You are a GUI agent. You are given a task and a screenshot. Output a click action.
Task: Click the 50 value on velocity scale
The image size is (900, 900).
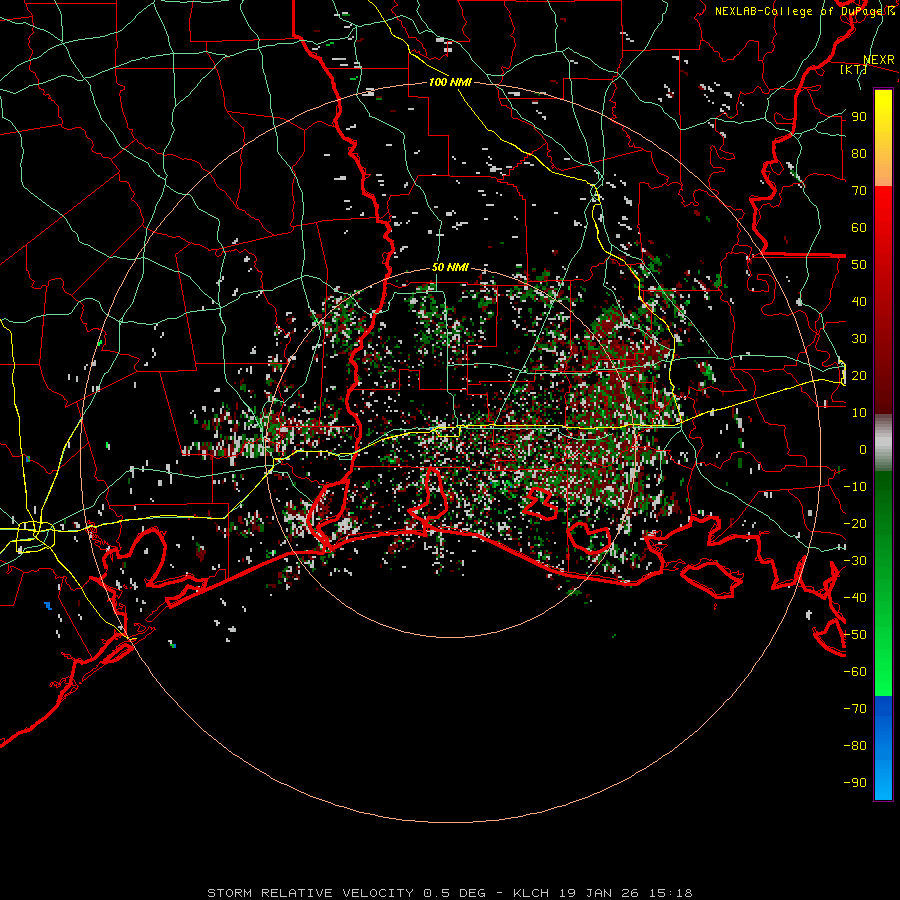[x=859, y=265]
